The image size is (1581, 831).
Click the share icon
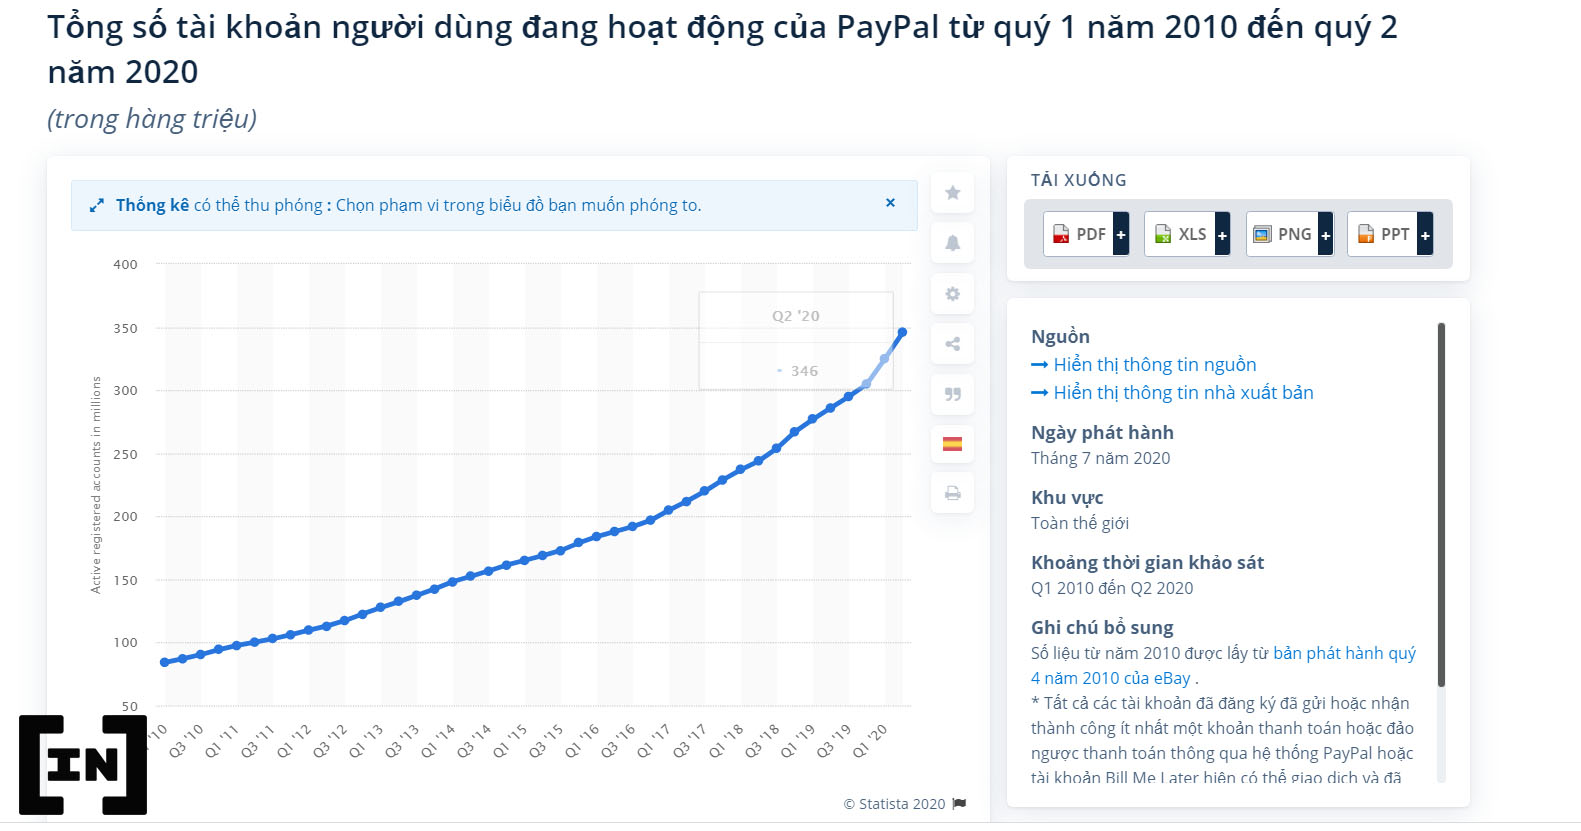pos(952,344)
